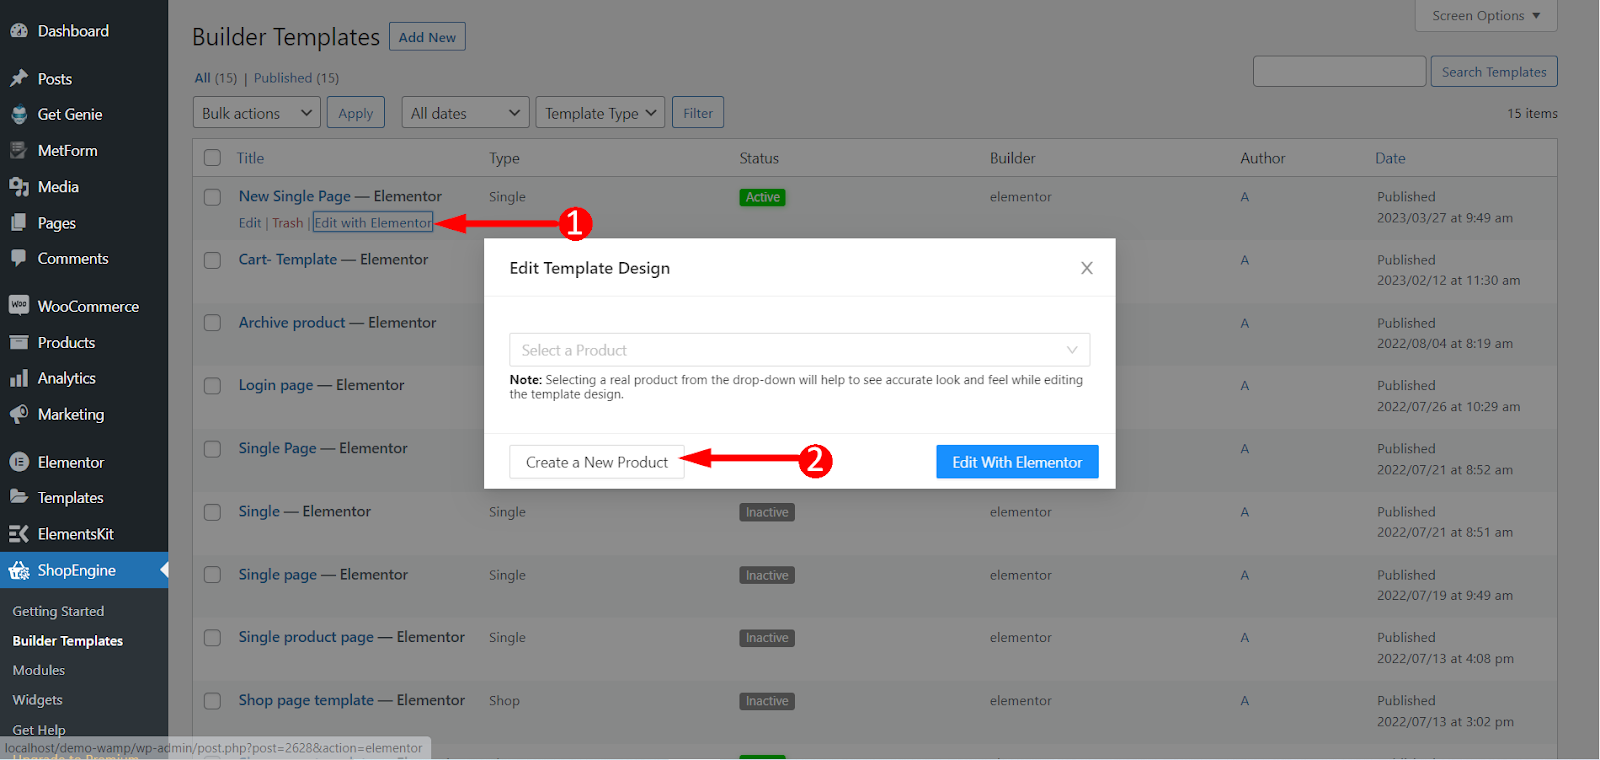Open the Single product page — Elementor title

[352, 637]
